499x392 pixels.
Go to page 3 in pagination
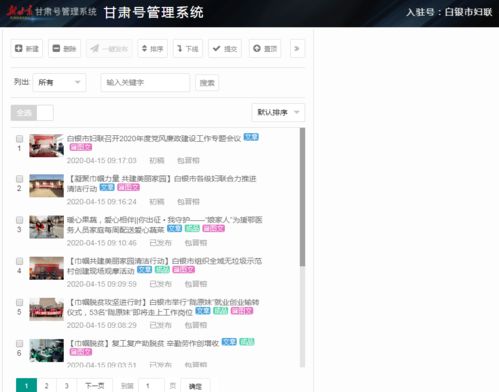point(67,386)
